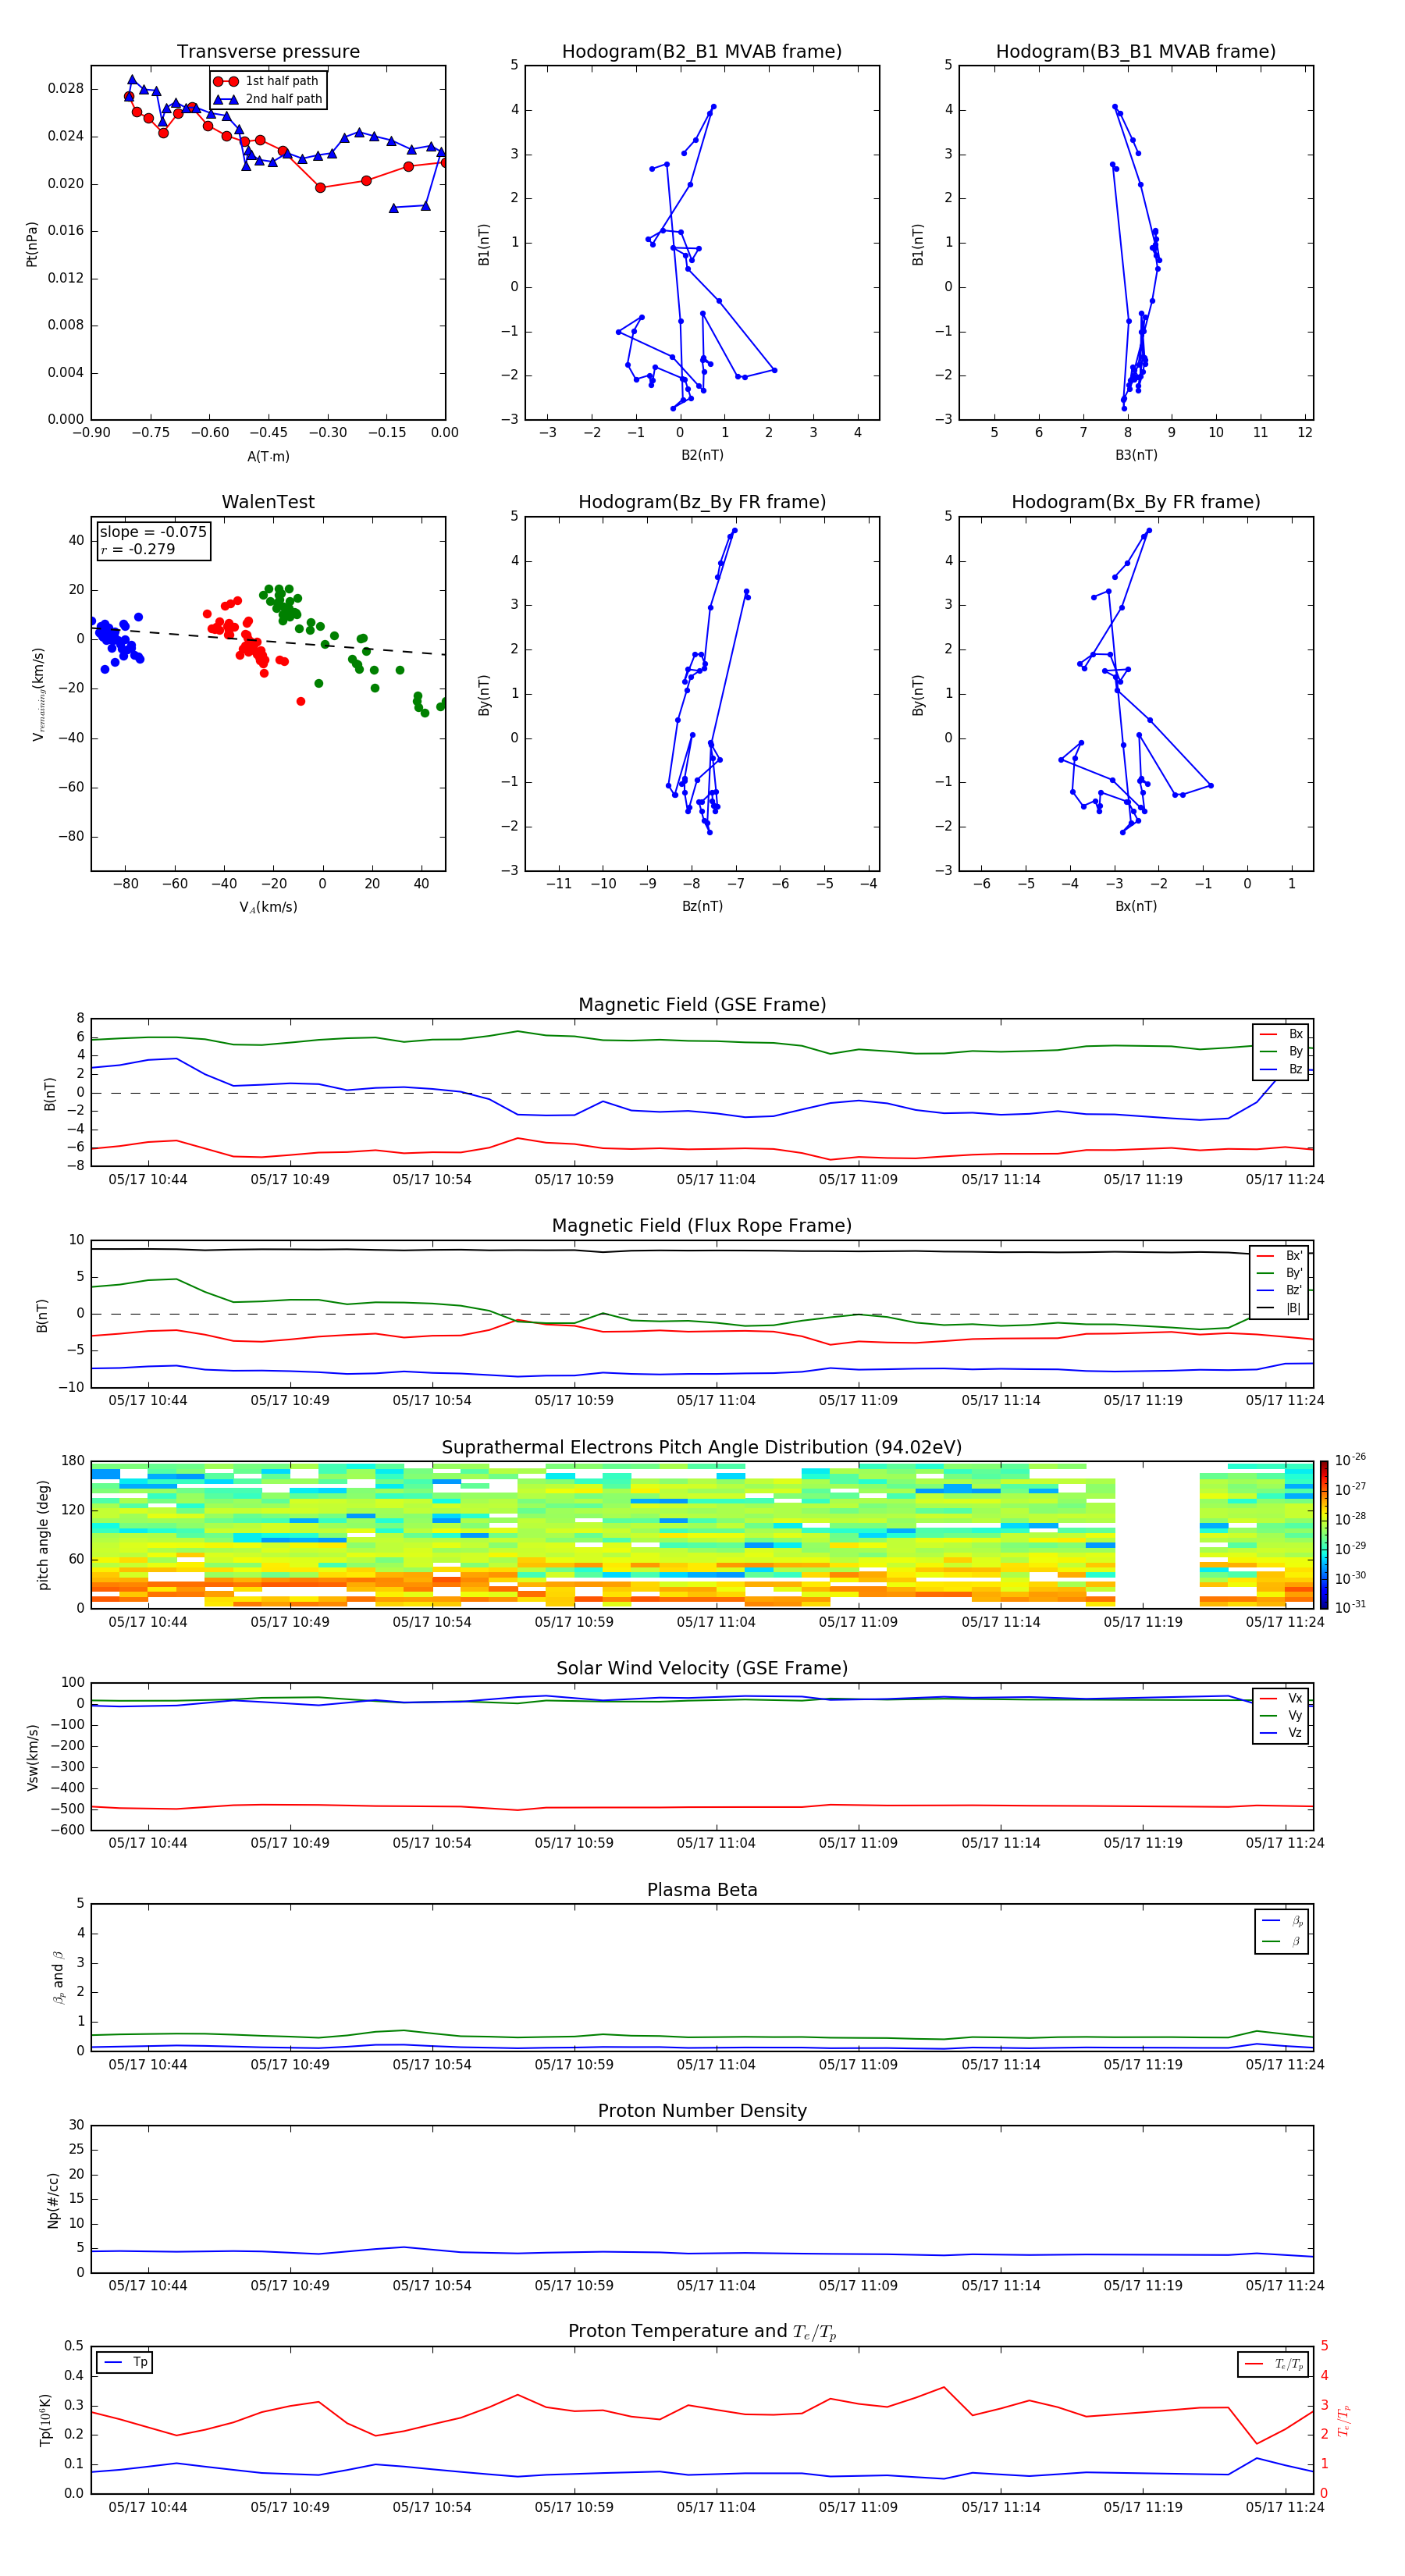Click the 'Pt(nPa)' y-axis label
The image size is (1405, 2576).
32,243
